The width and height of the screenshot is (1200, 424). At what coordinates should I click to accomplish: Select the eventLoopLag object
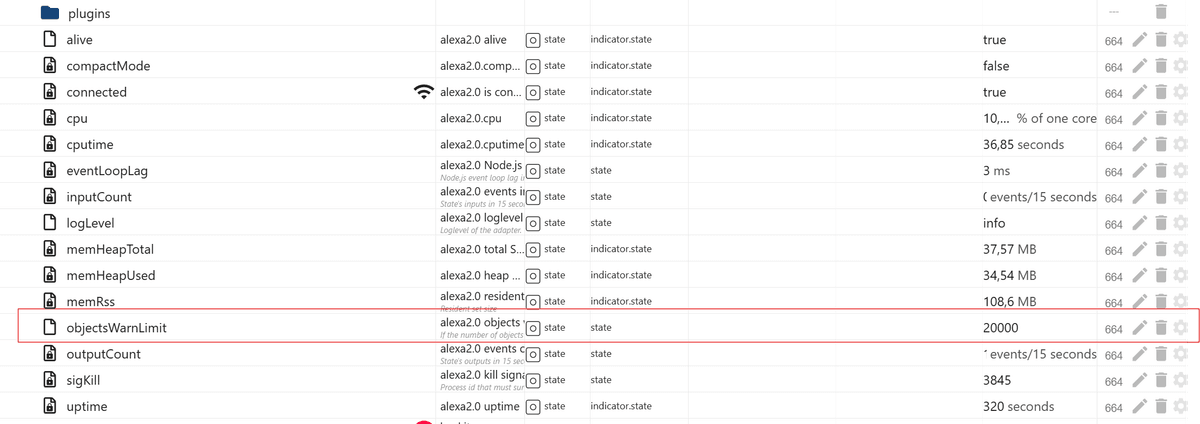point(106,171)
